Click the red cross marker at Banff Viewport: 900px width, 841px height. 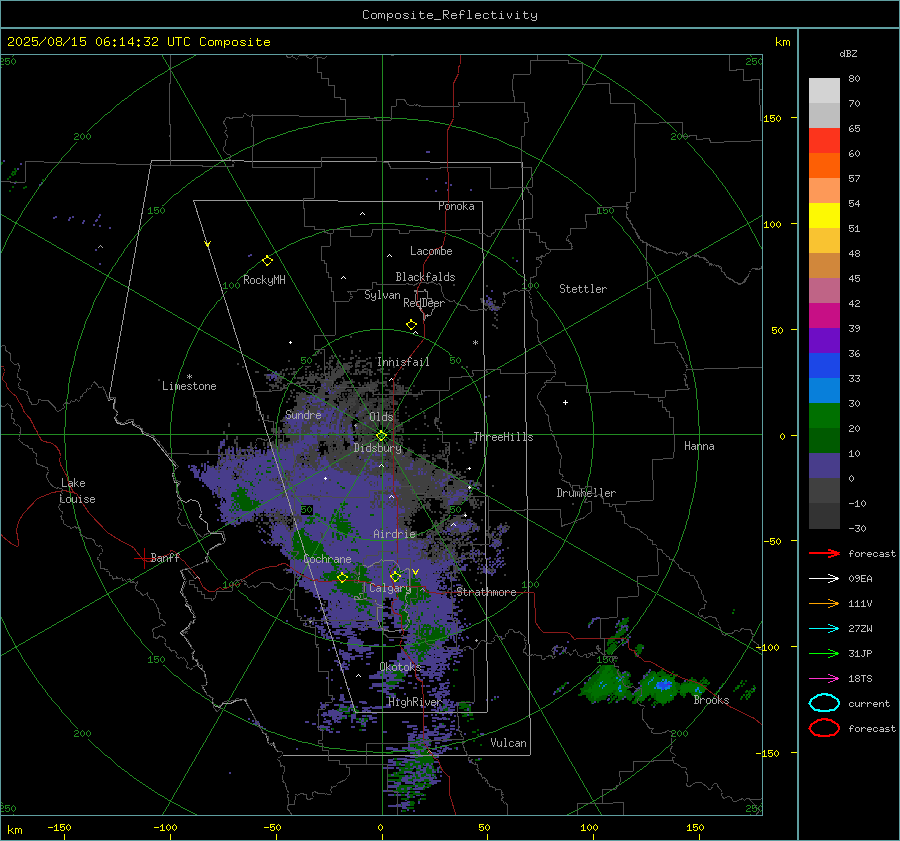point(143,558)
